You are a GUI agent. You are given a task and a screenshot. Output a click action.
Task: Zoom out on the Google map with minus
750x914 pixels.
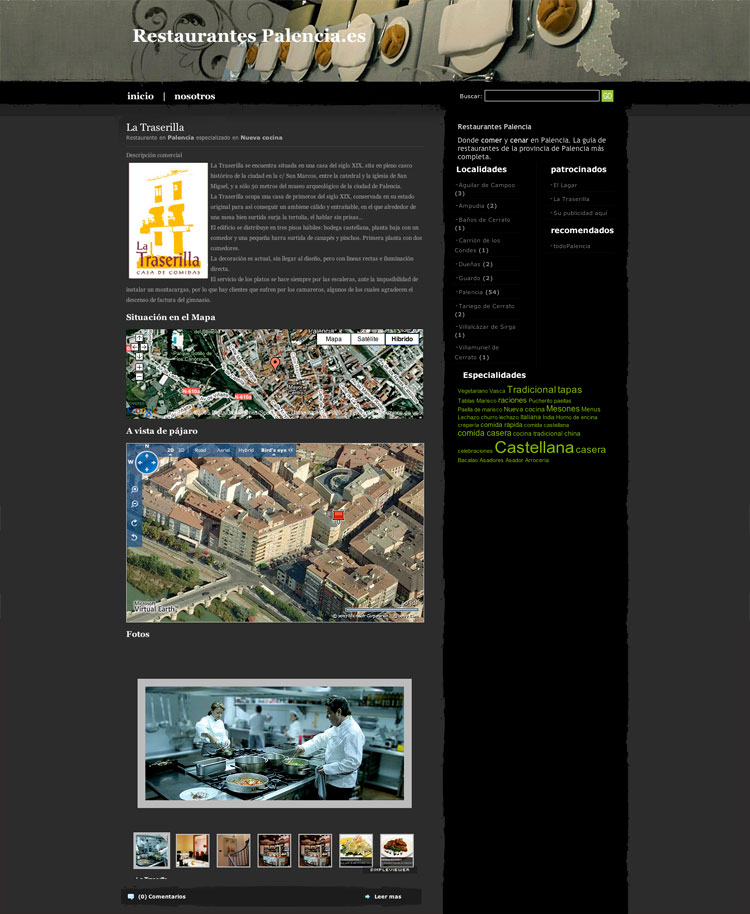[139, 377]
